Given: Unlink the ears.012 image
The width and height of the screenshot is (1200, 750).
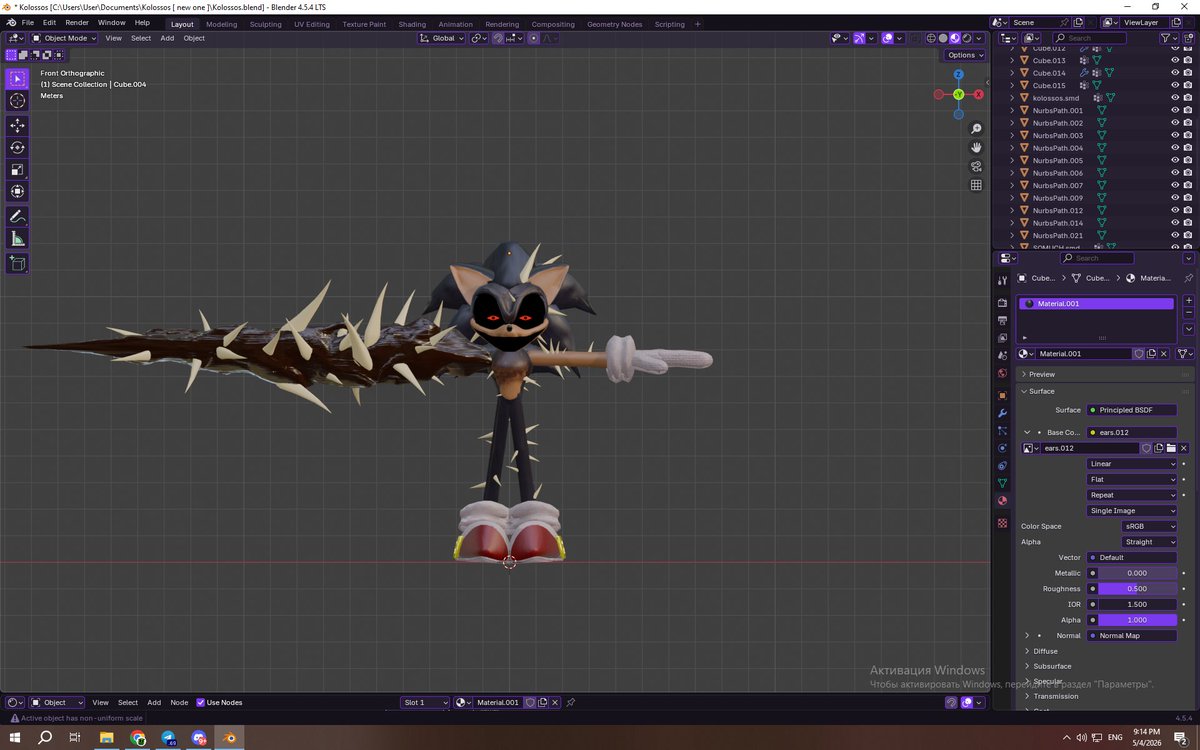Looking at the screenshot, I should tap(1184, 448).
